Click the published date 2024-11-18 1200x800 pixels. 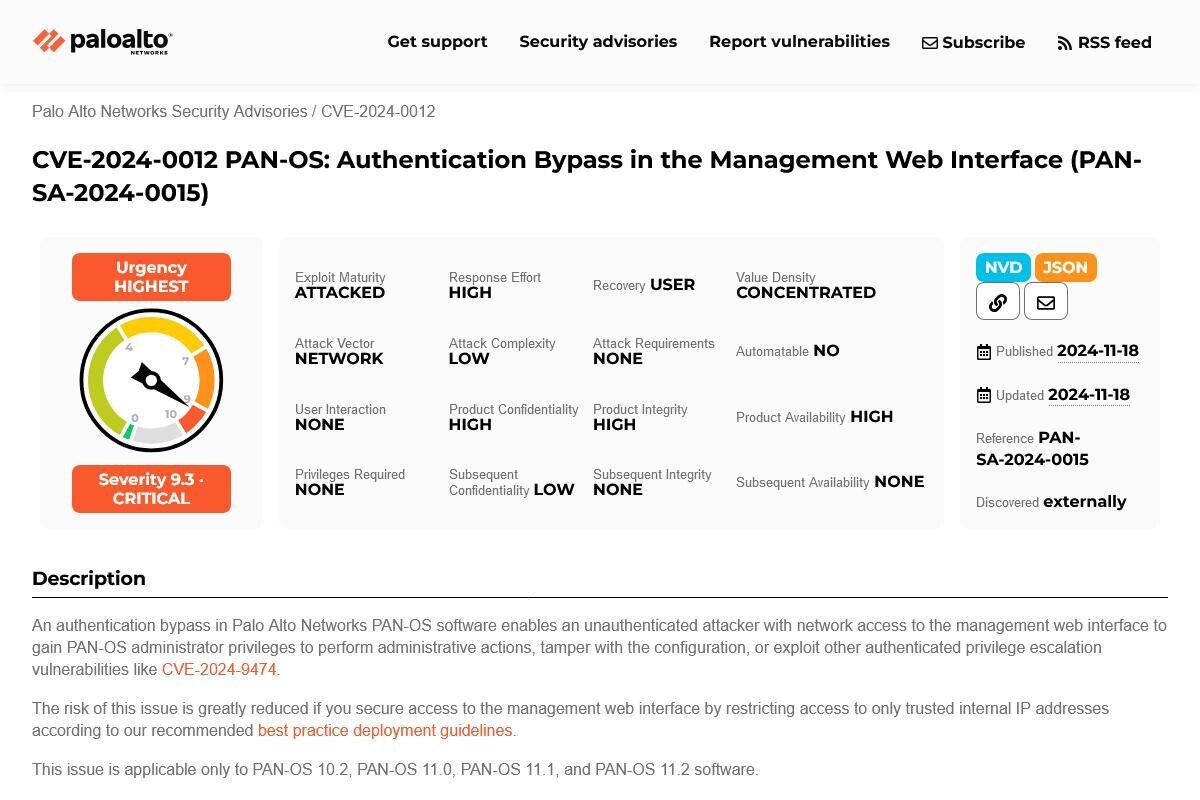click(1098, 351)
